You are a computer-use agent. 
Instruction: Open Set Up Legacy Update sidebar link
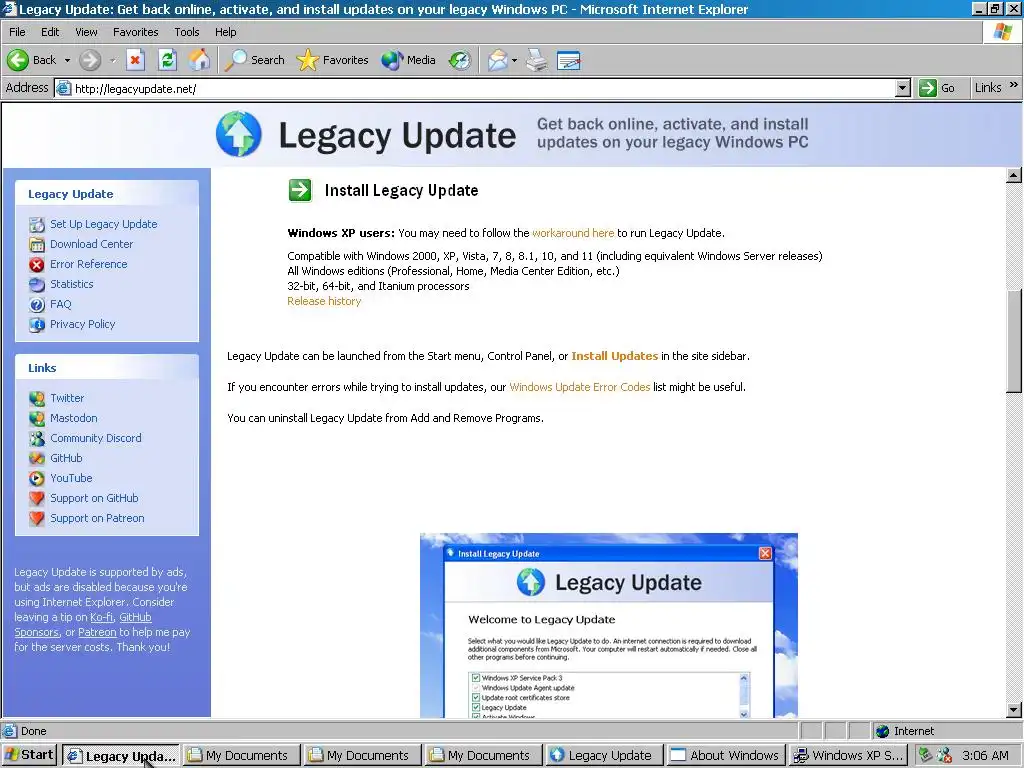pos(104,224)
